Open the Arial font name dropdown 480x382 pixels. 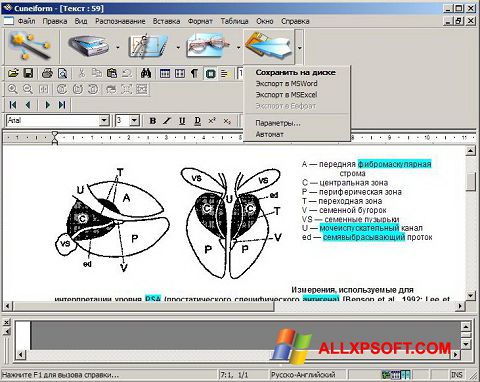[x=104, y=120]
